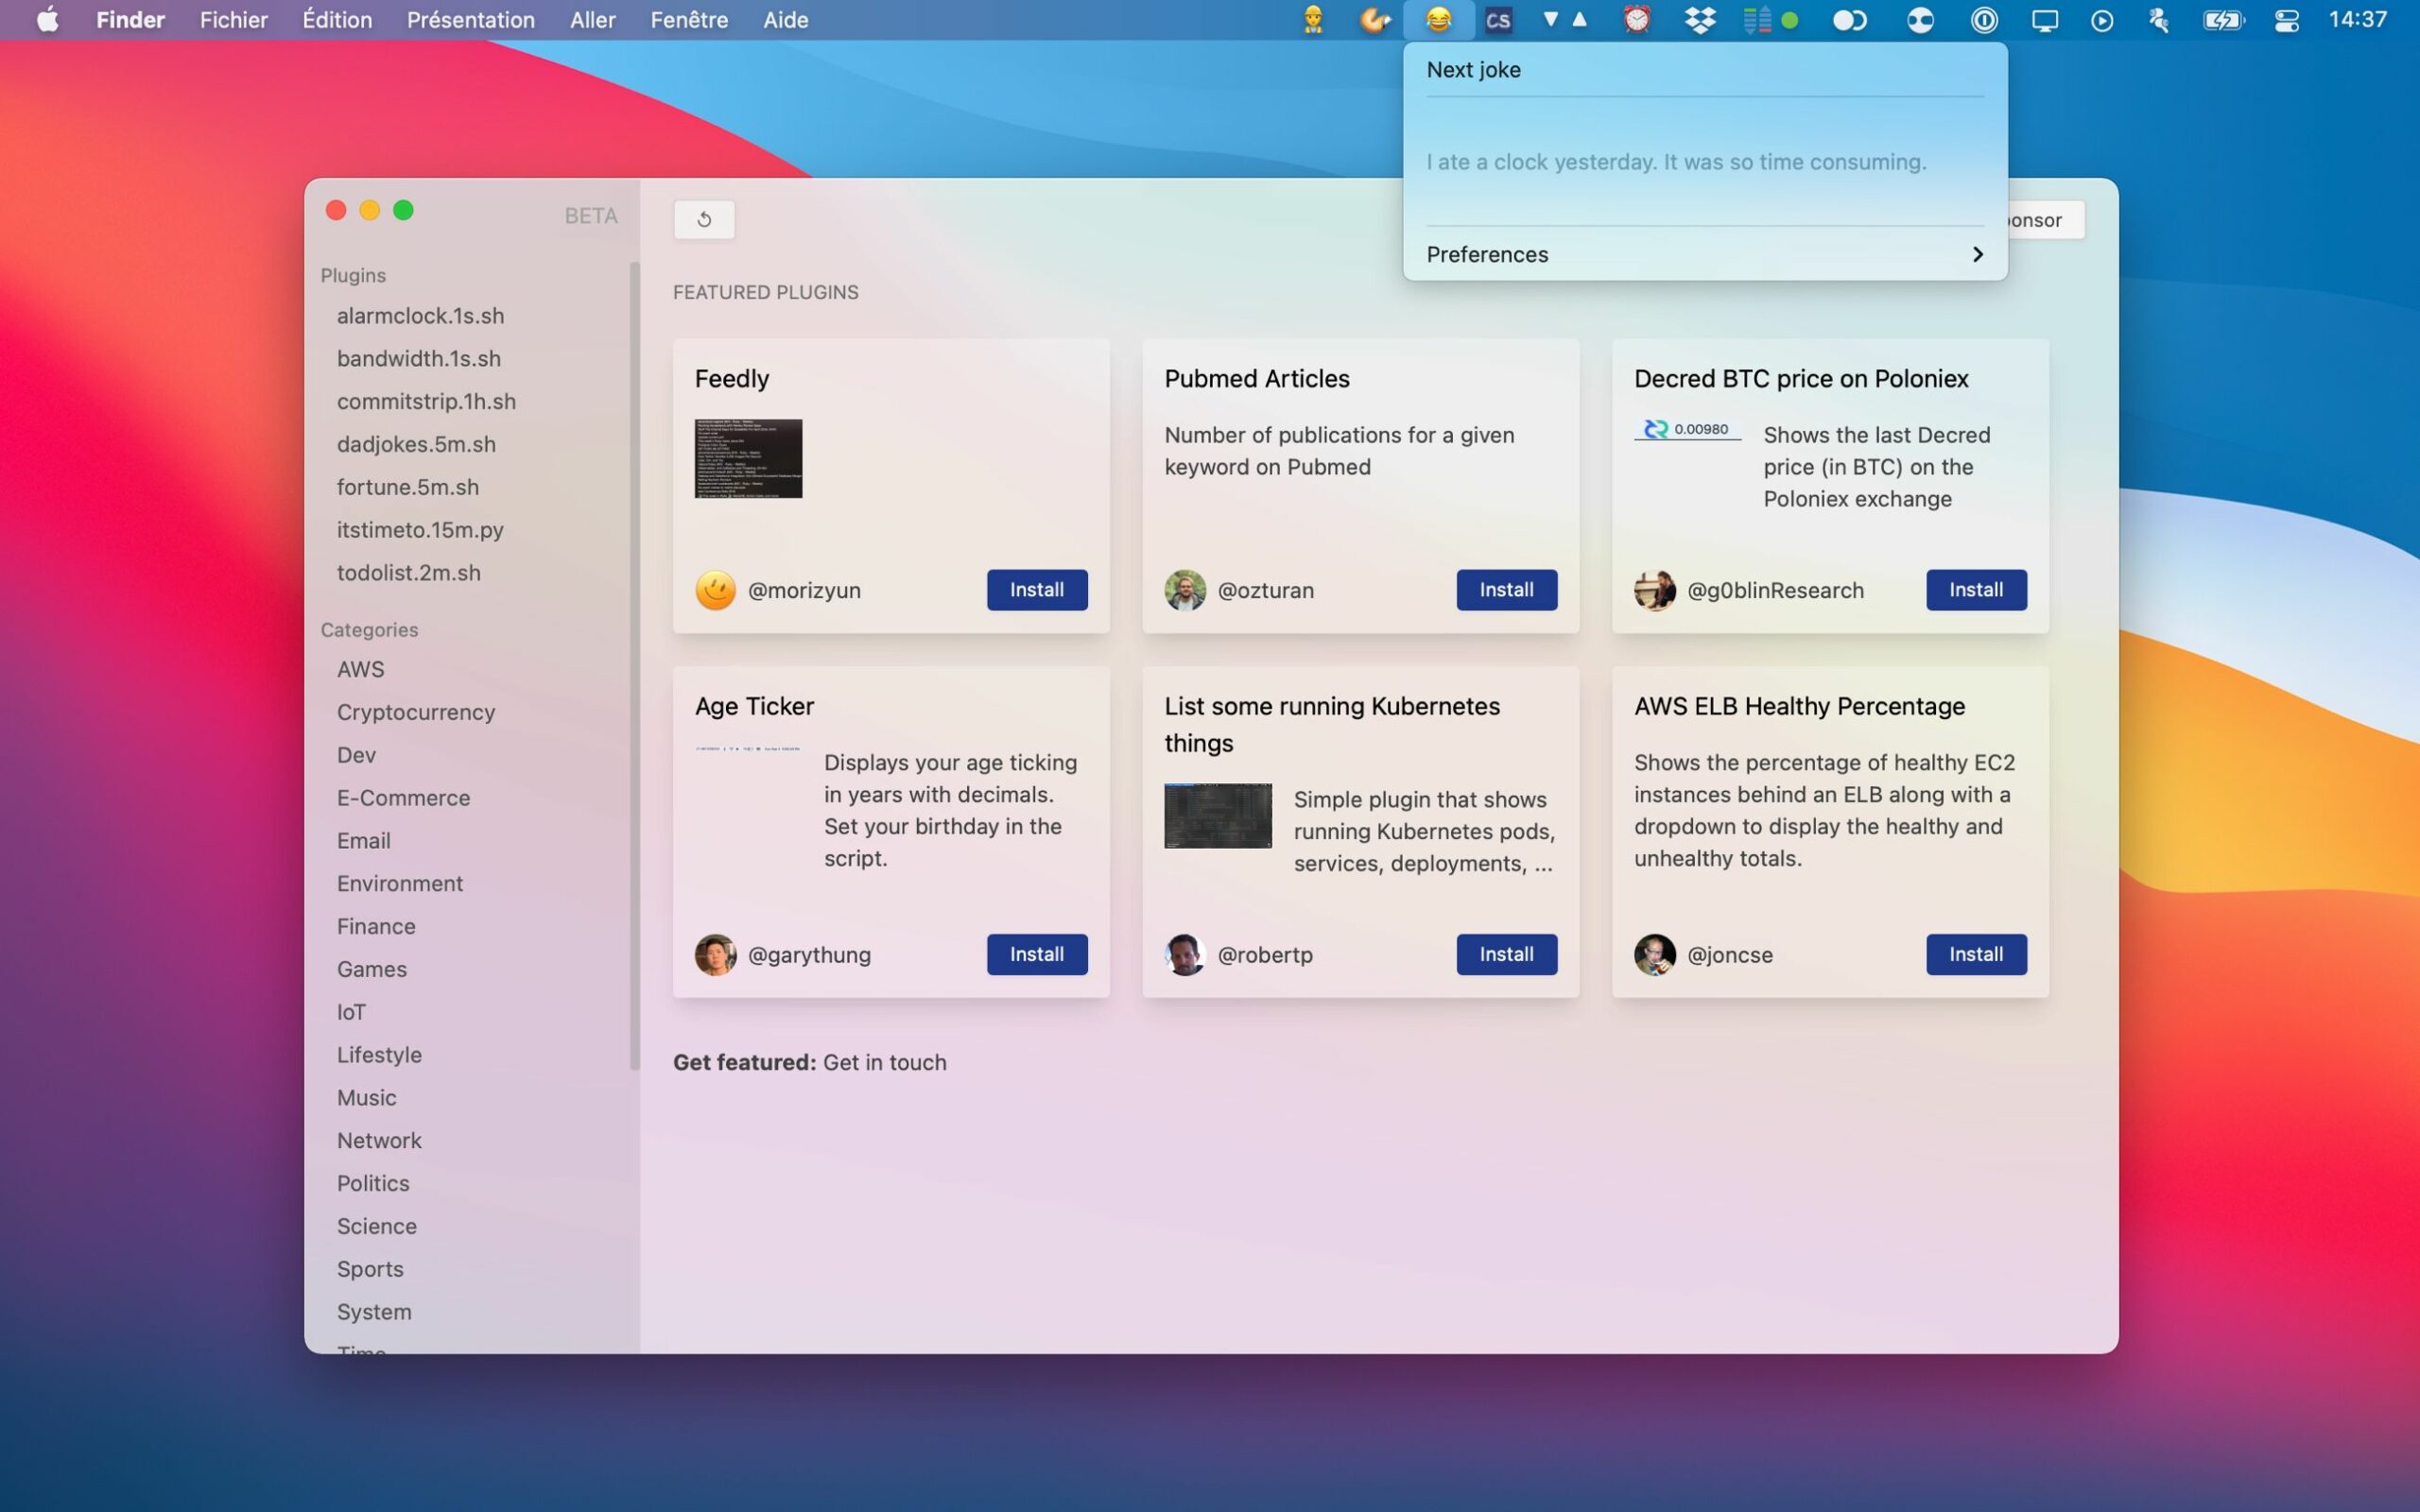2420x1512 pixels.
Task: Expand the Preferences submenu chevron
Action: point(1977,254)
